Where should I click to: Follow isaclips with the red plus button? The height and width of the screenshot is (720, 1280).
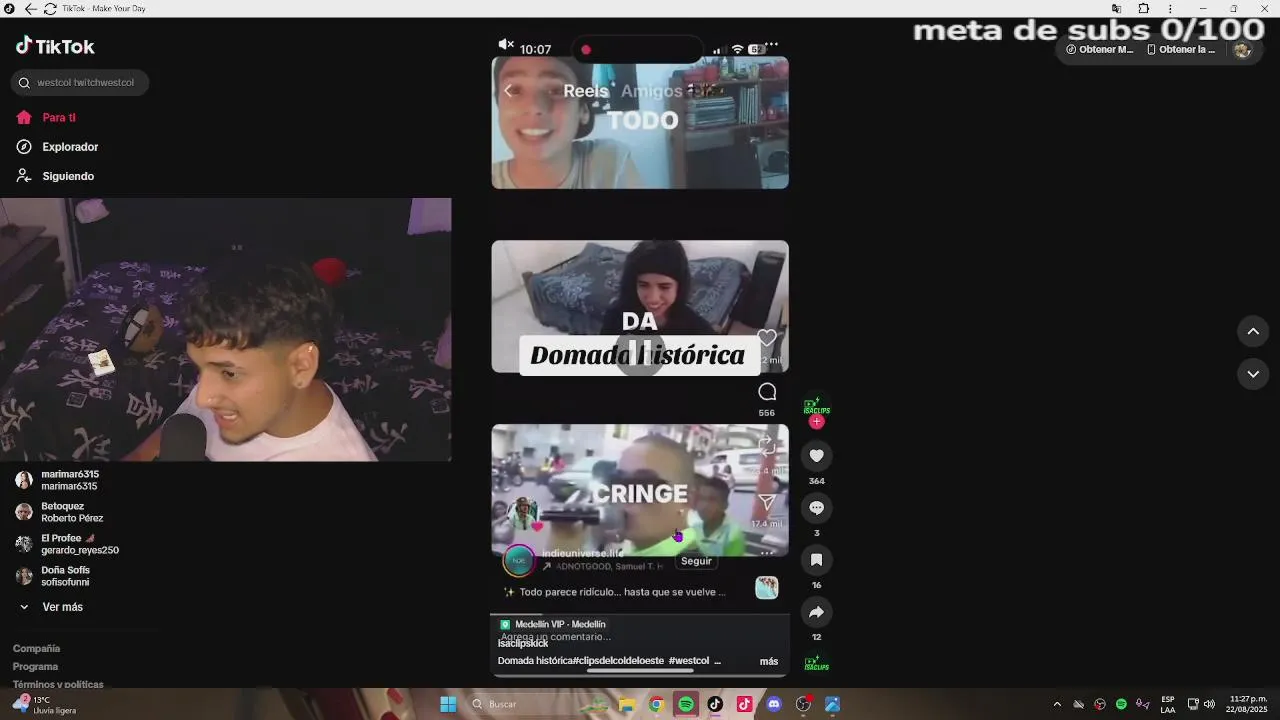tap(816, 422)
